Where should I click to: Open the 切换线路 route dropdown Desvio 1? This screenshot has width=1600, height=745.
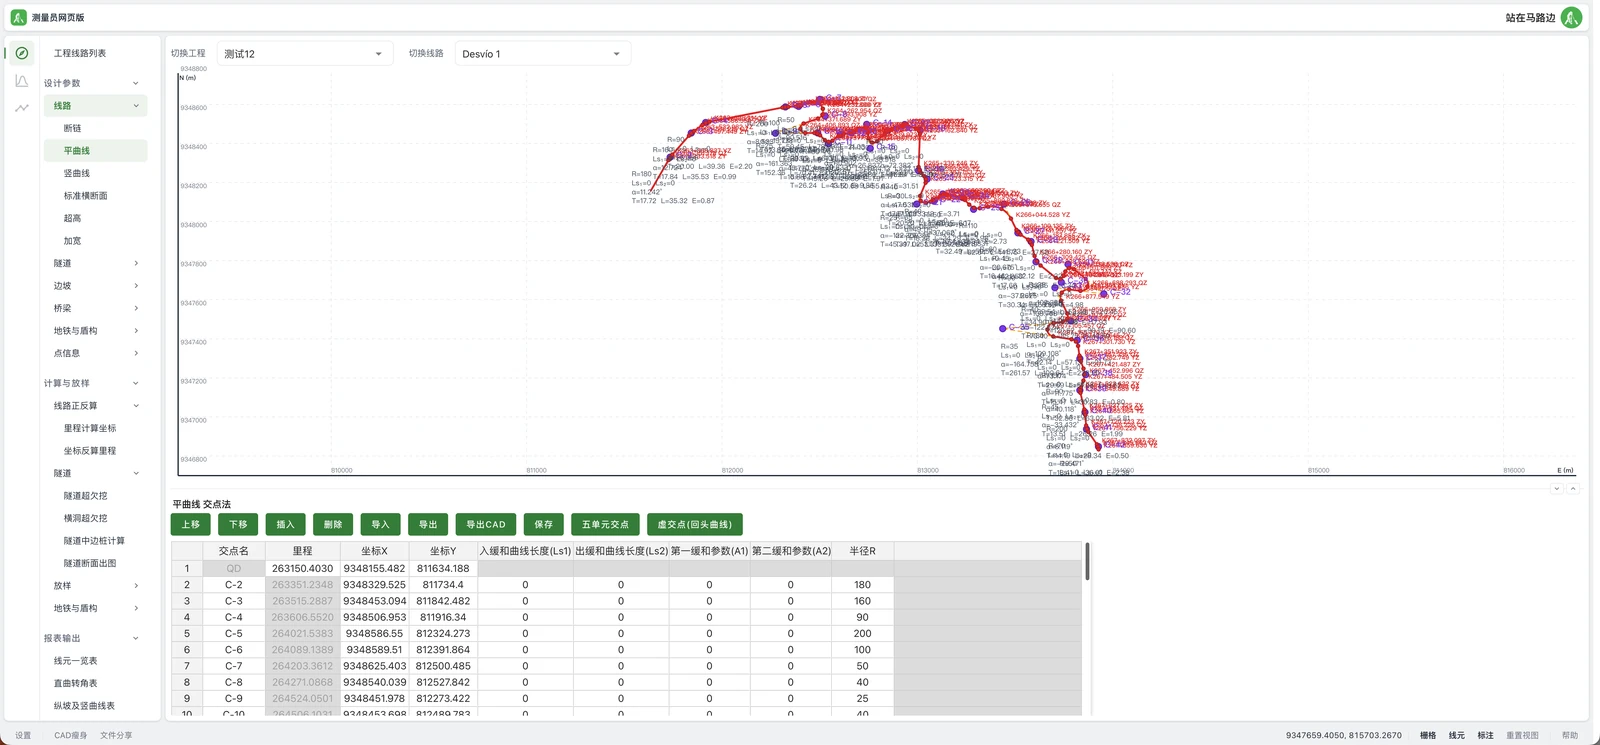pos(542,54)
